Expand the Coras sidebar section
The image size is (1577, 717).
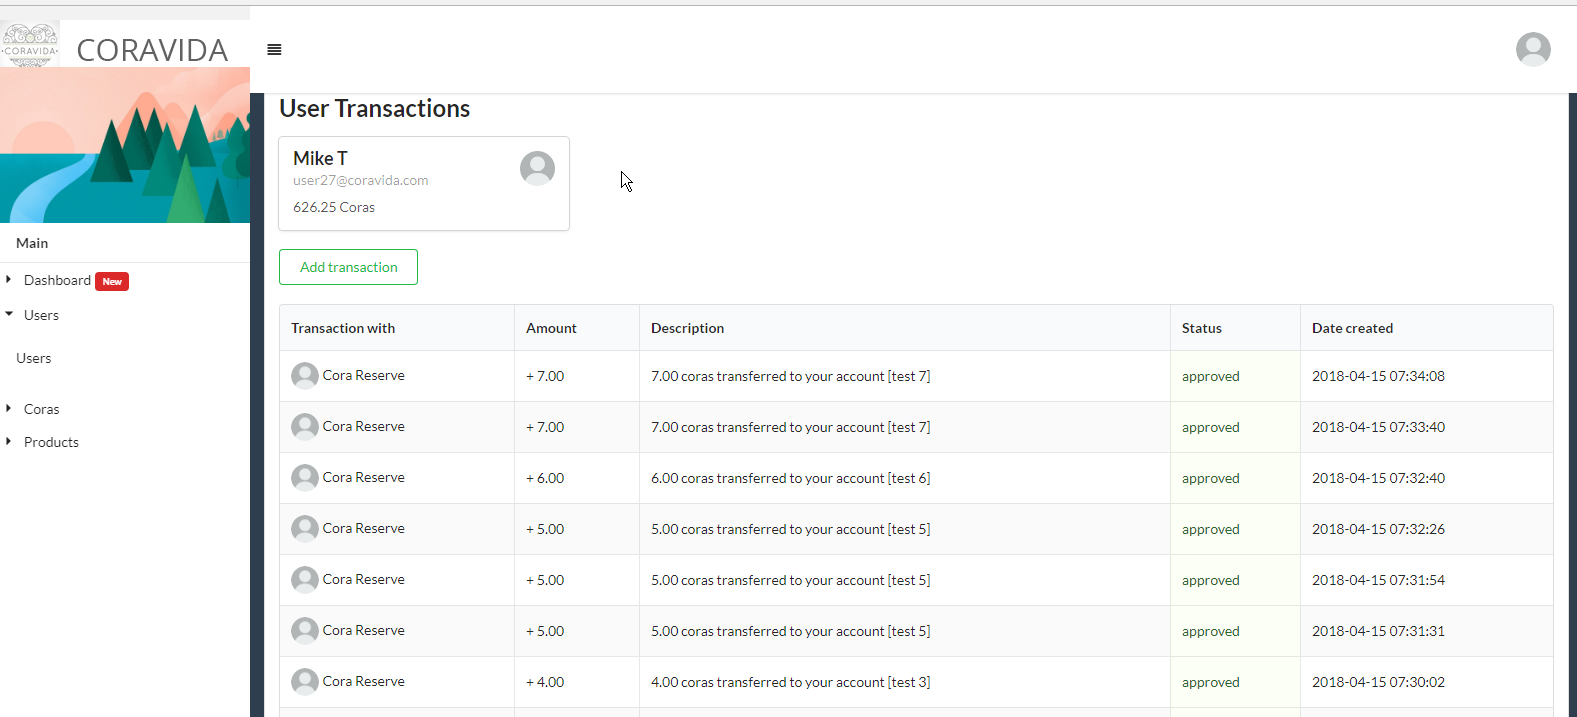(x=41, y=409)
